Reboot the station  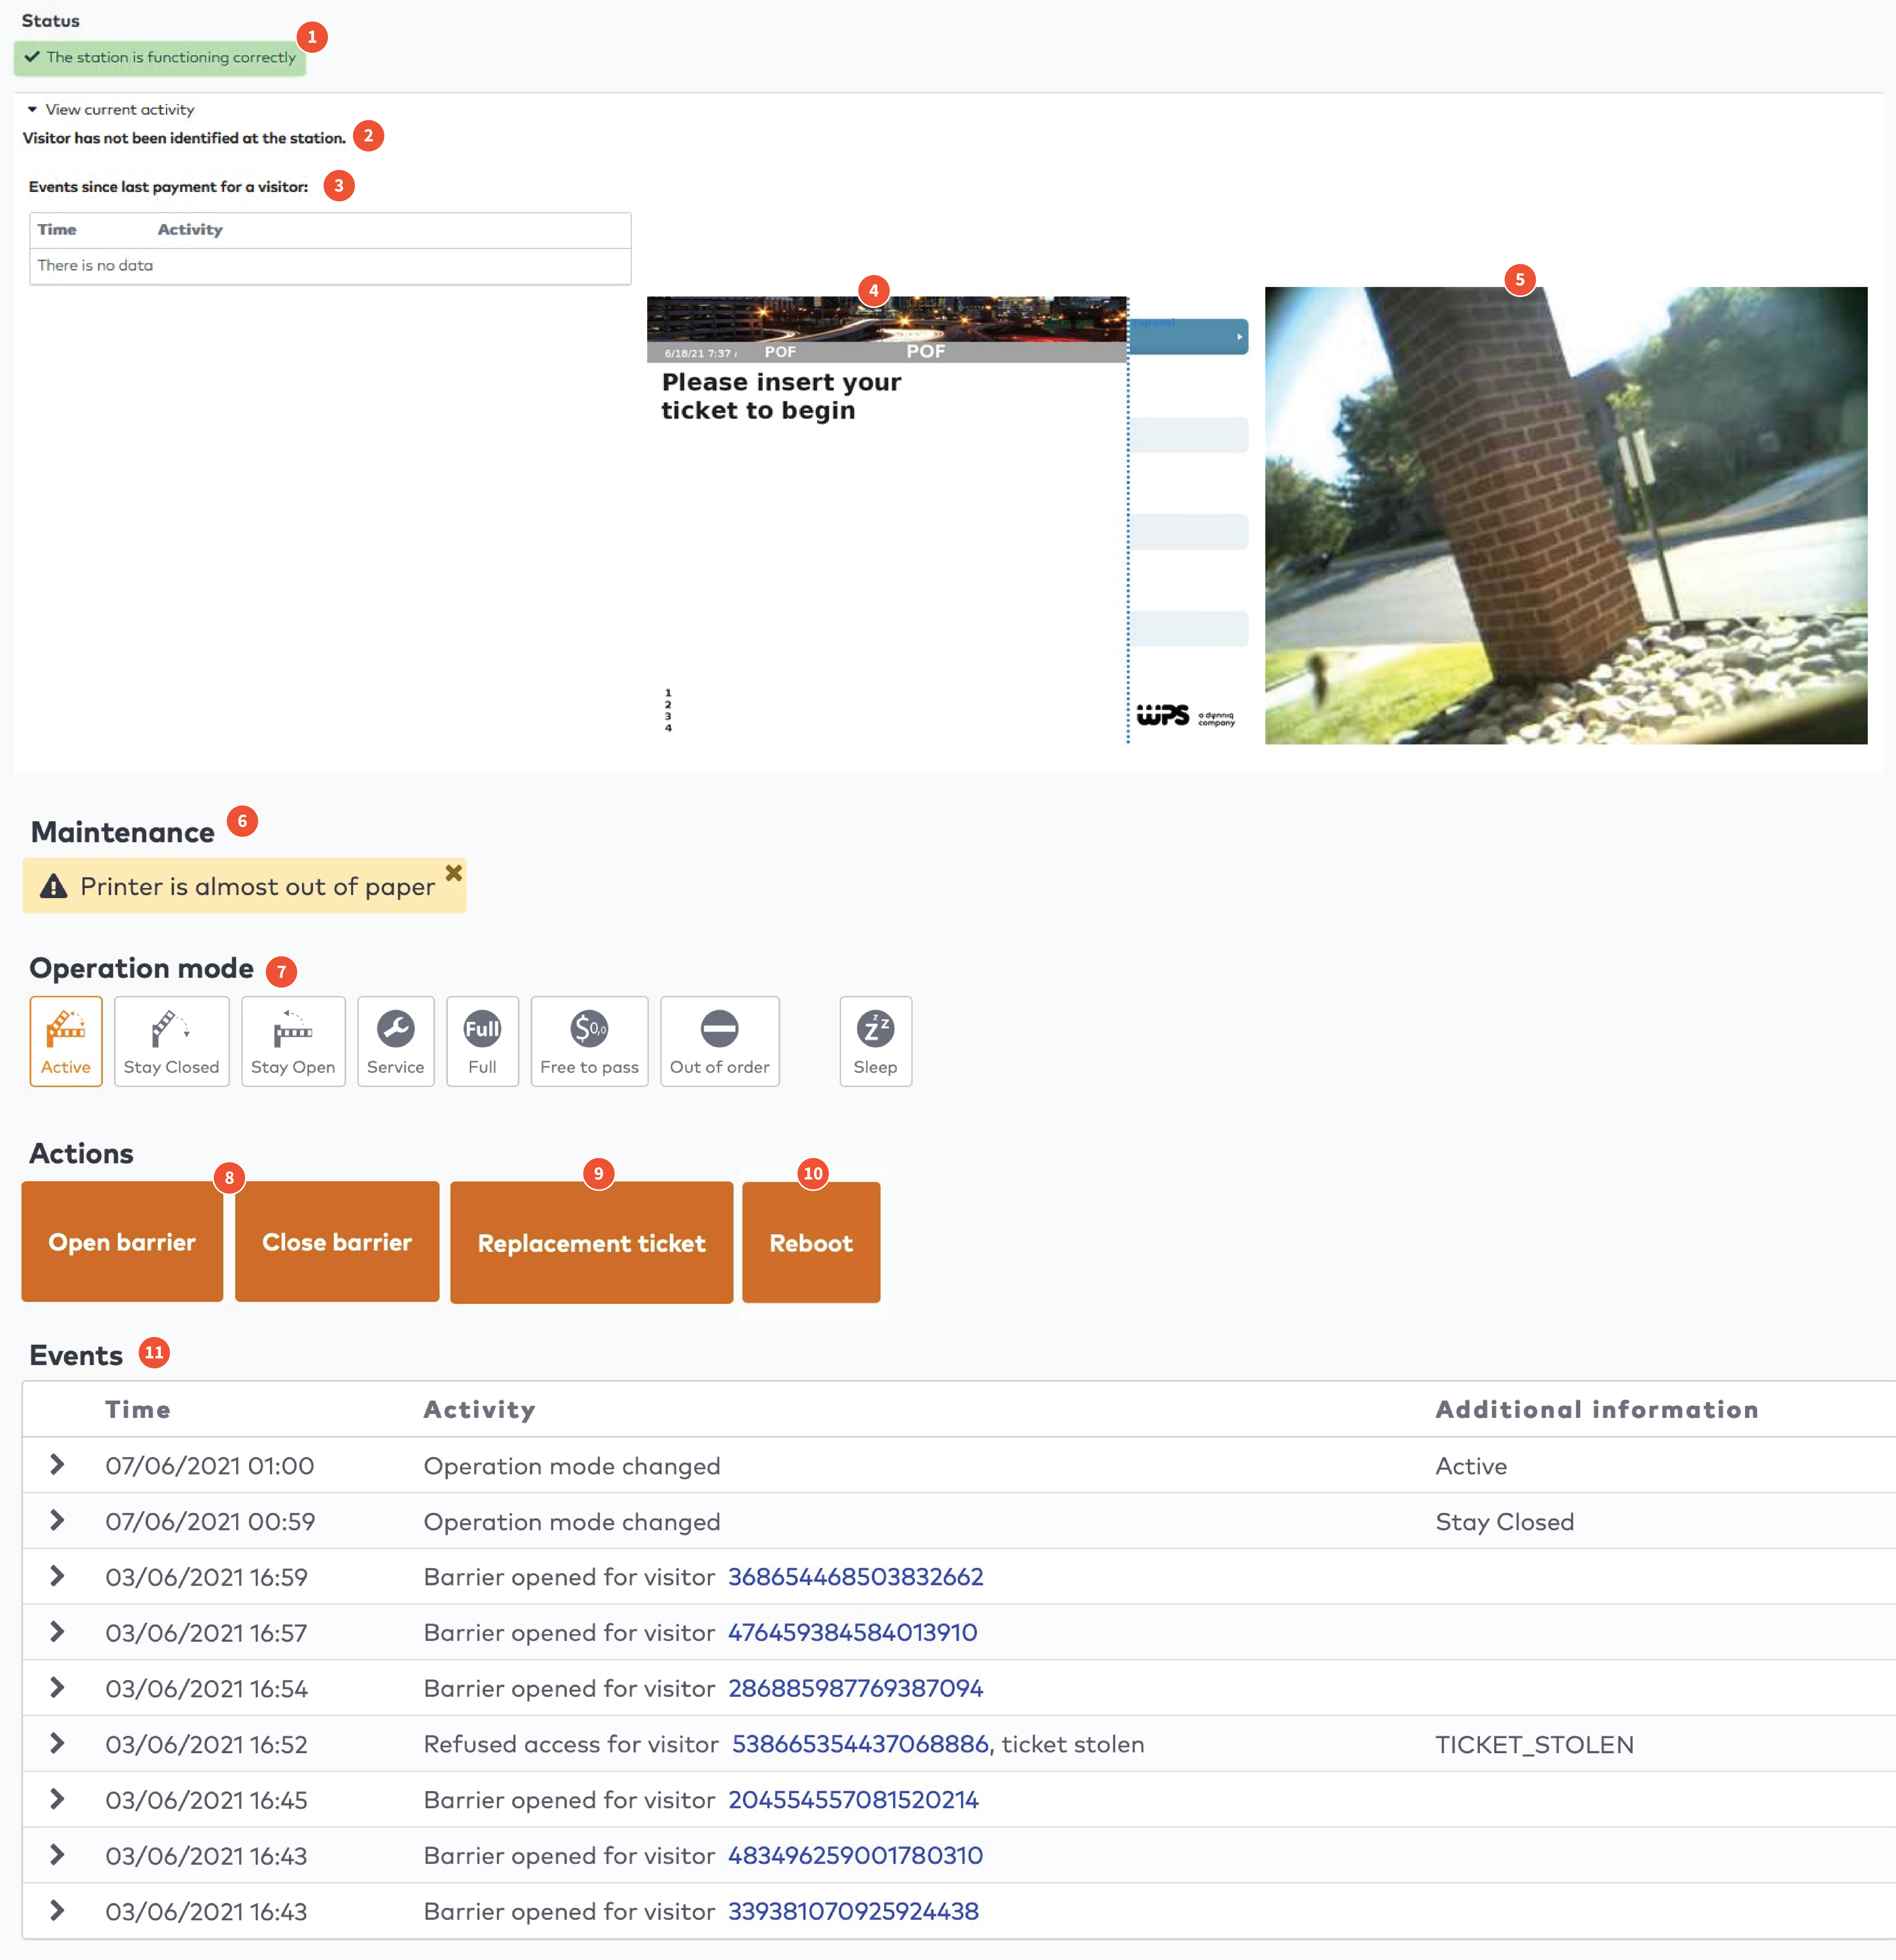811,1243
